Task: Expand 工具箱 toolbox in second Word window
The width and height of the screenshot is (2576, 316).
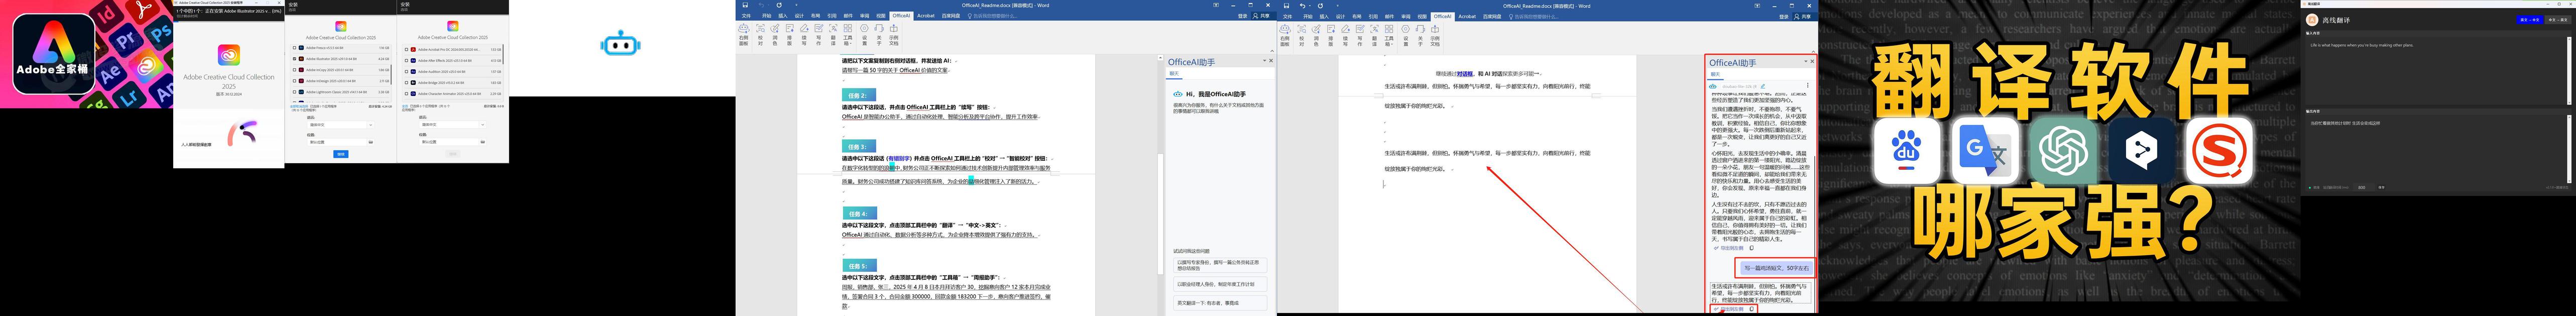Action: click(x=1389, y=34)
